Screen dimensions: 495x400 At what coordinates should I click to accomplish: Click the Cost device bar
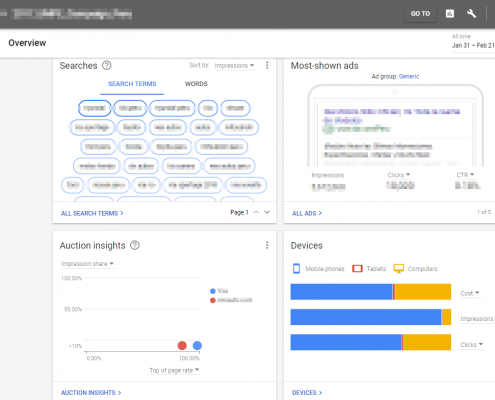tap(371, 292)
